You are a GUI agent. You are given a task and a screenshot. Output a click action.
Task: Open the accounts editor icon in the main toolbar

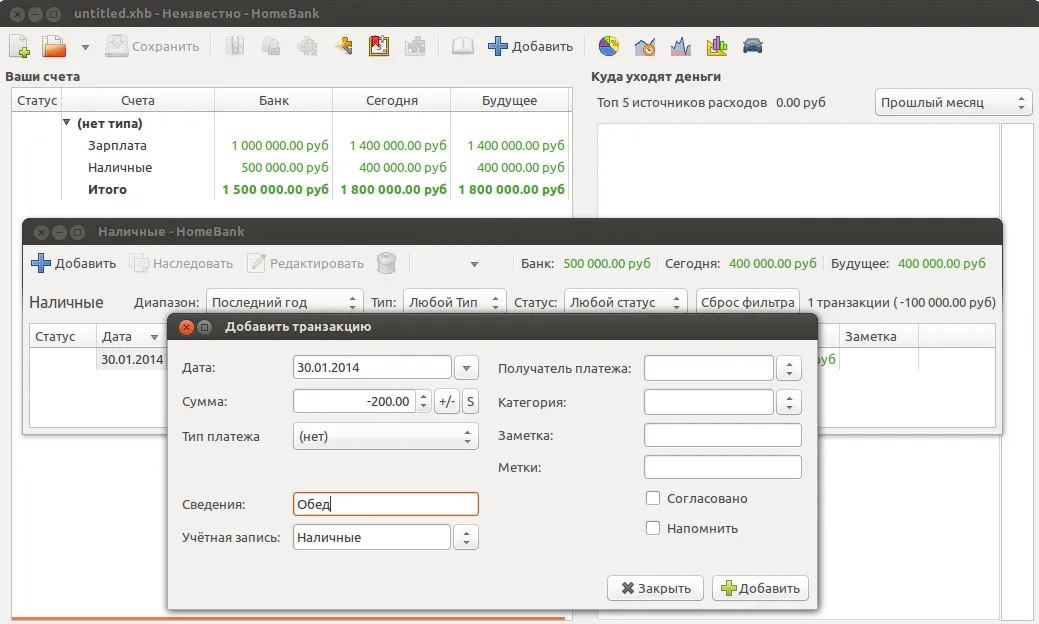[x=235, y=46]
